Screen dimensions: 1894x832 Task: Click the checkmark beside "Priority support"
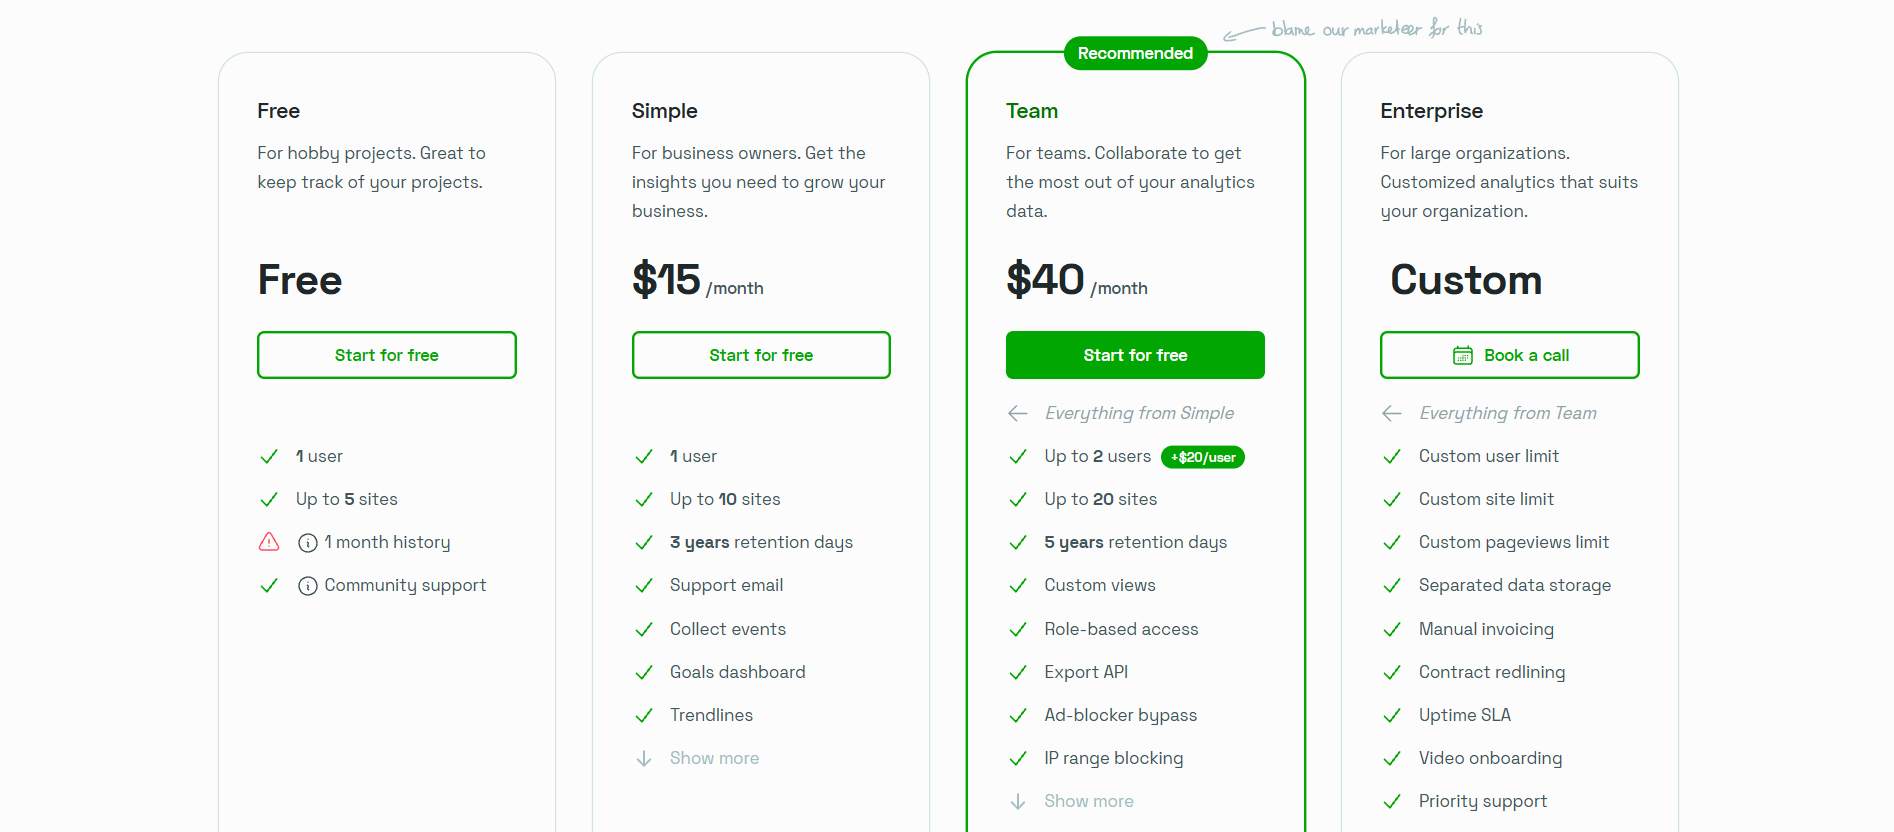(x=1391, y=801)
